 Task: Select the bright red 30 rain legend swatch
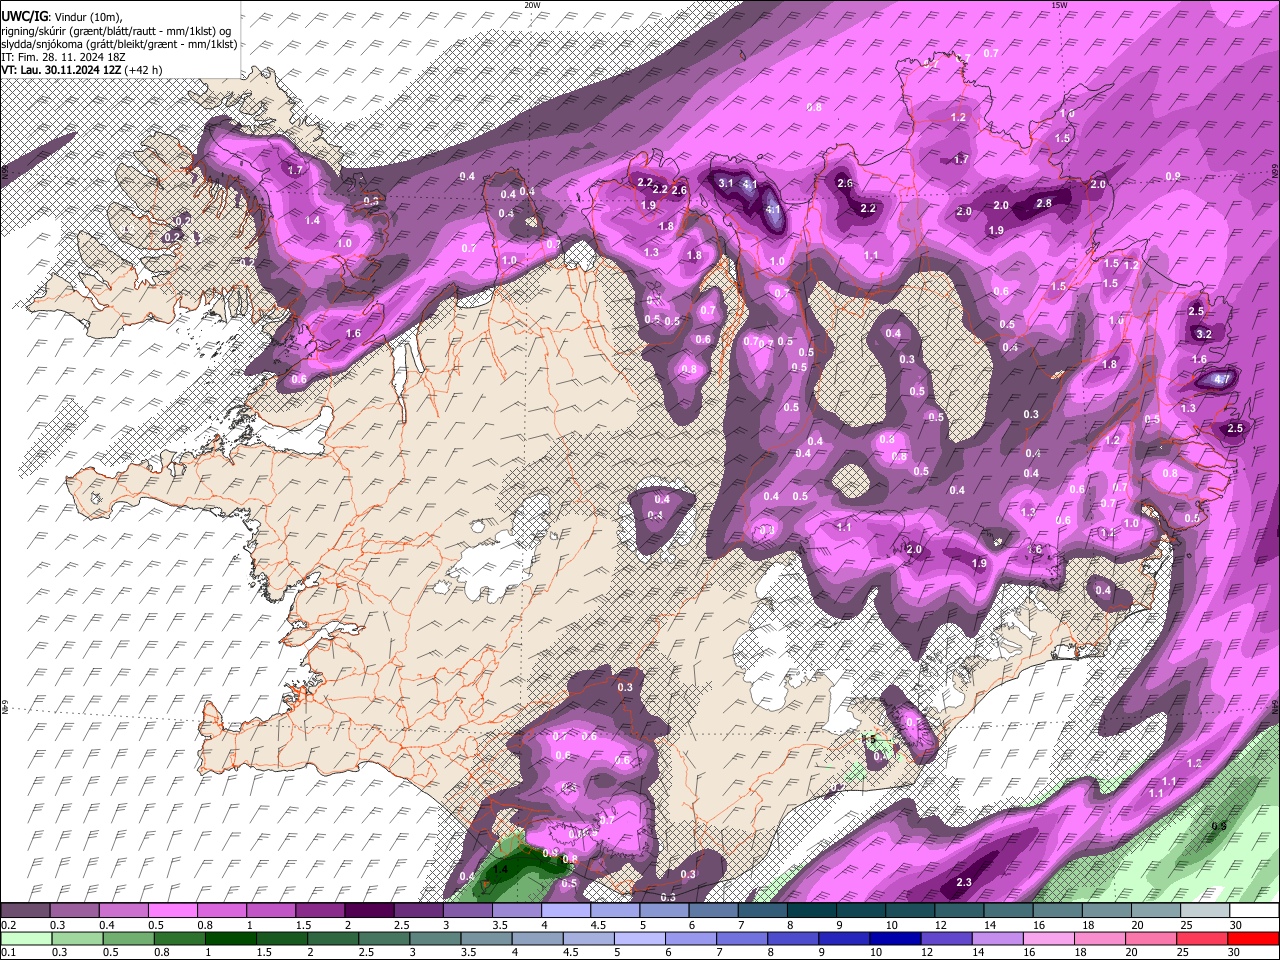[x=1252, y=938]
